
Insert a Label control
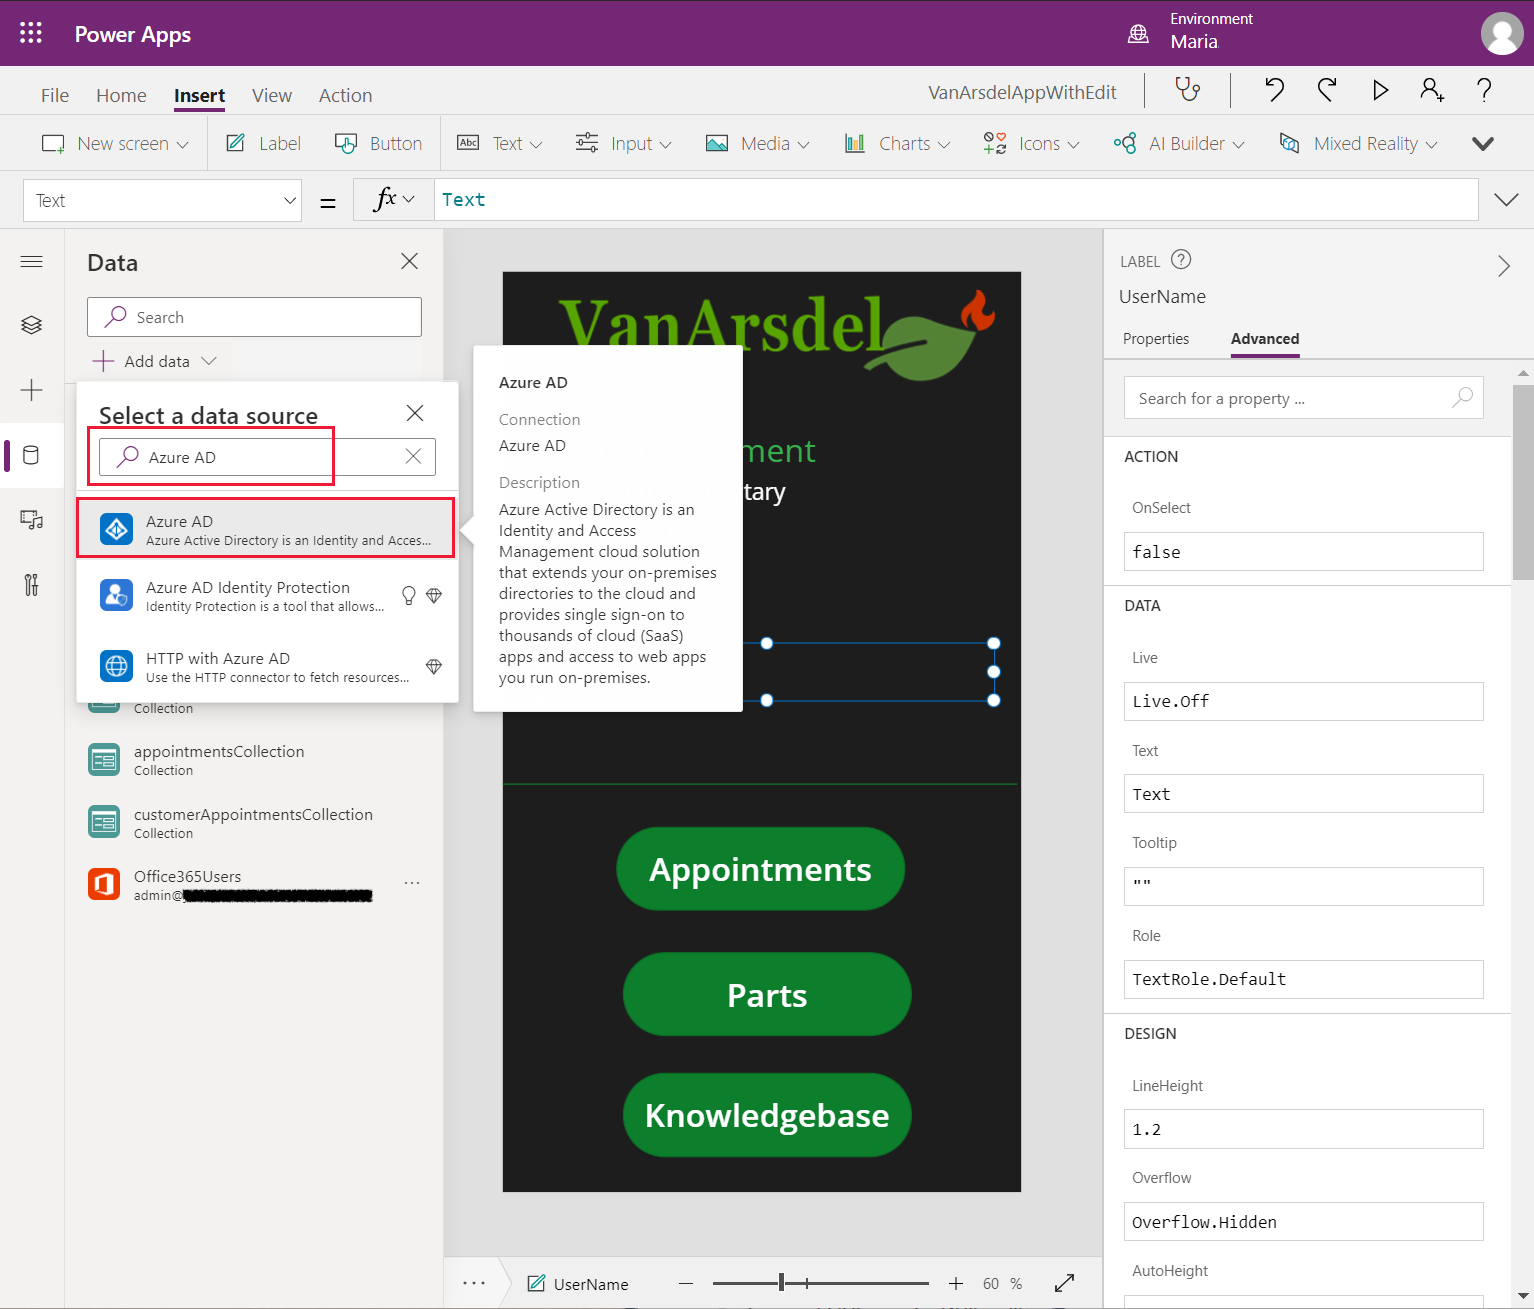click(x=264, y=143)
